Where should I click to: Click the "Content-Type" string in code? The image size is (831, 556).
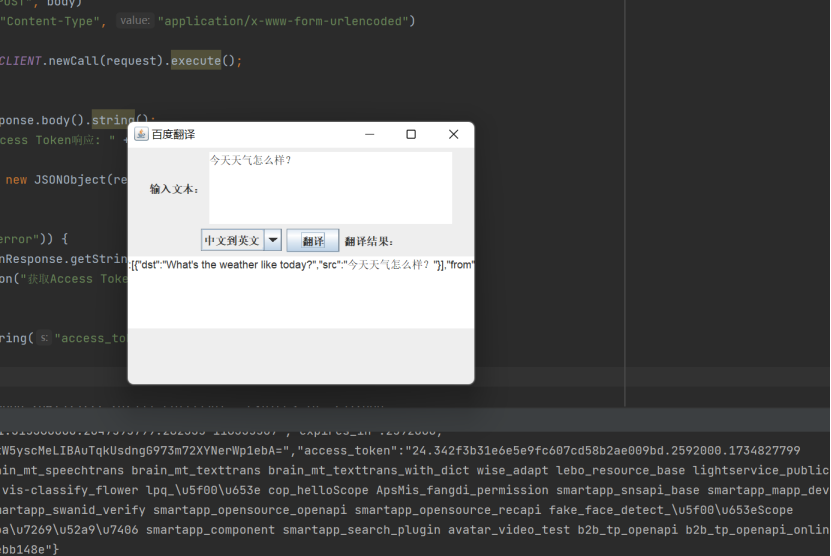[49, 21]
